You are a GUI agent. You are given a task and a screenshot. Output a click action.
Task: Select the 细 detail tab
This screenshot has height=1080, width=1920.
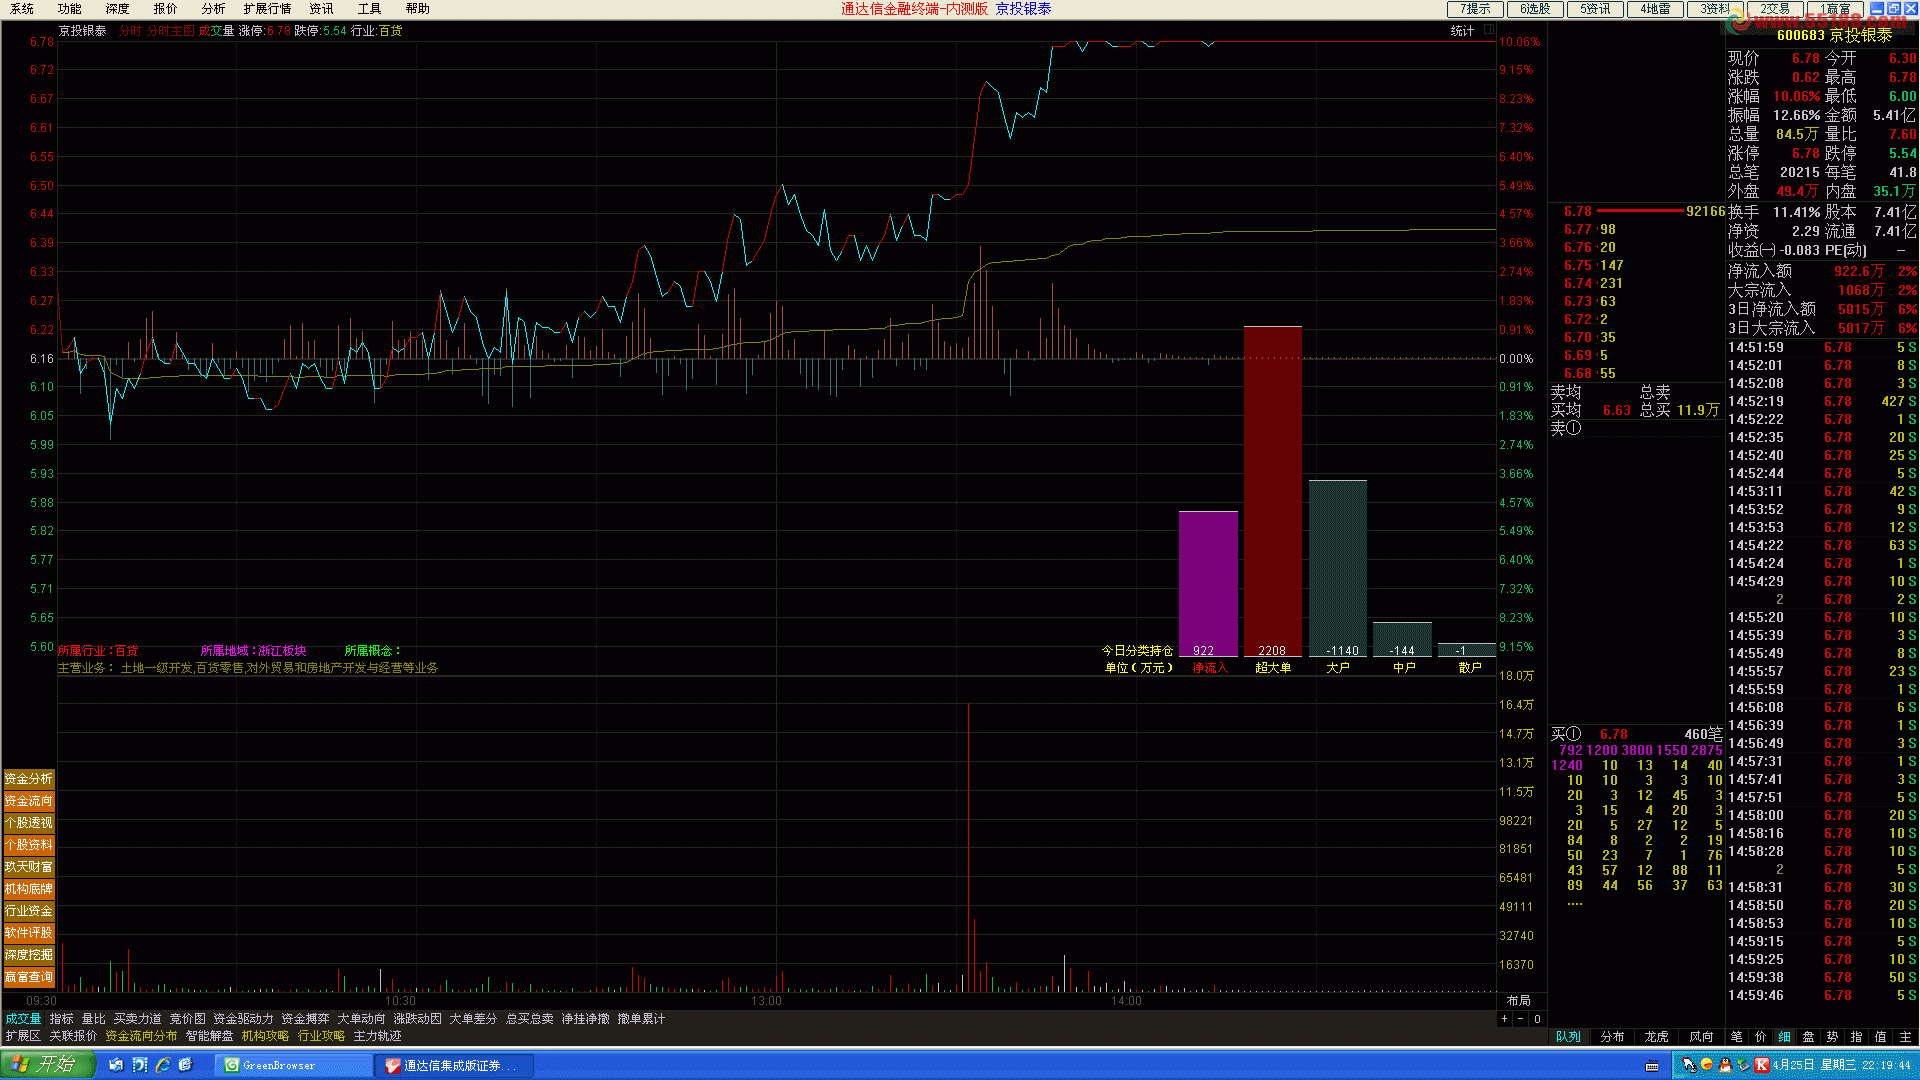point(1785,1037)
